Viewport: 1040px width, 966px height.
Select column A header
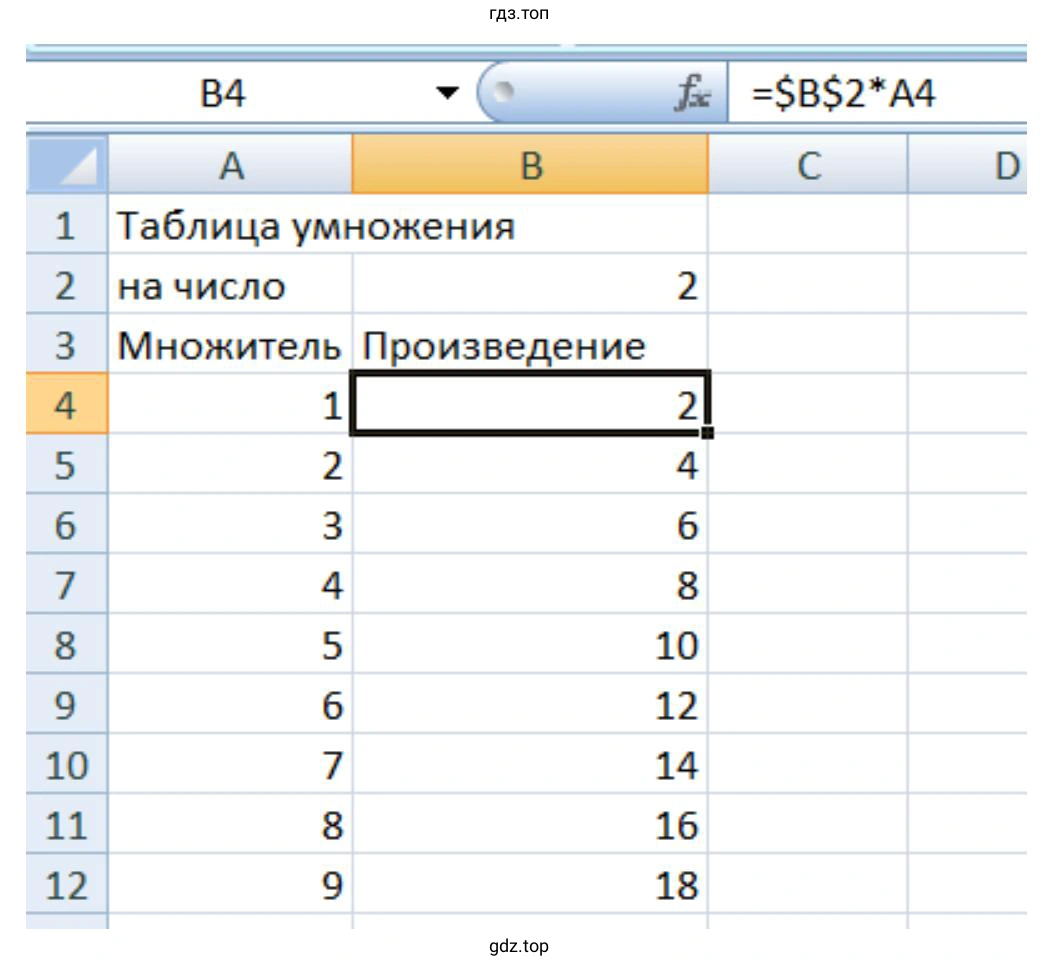230,165
